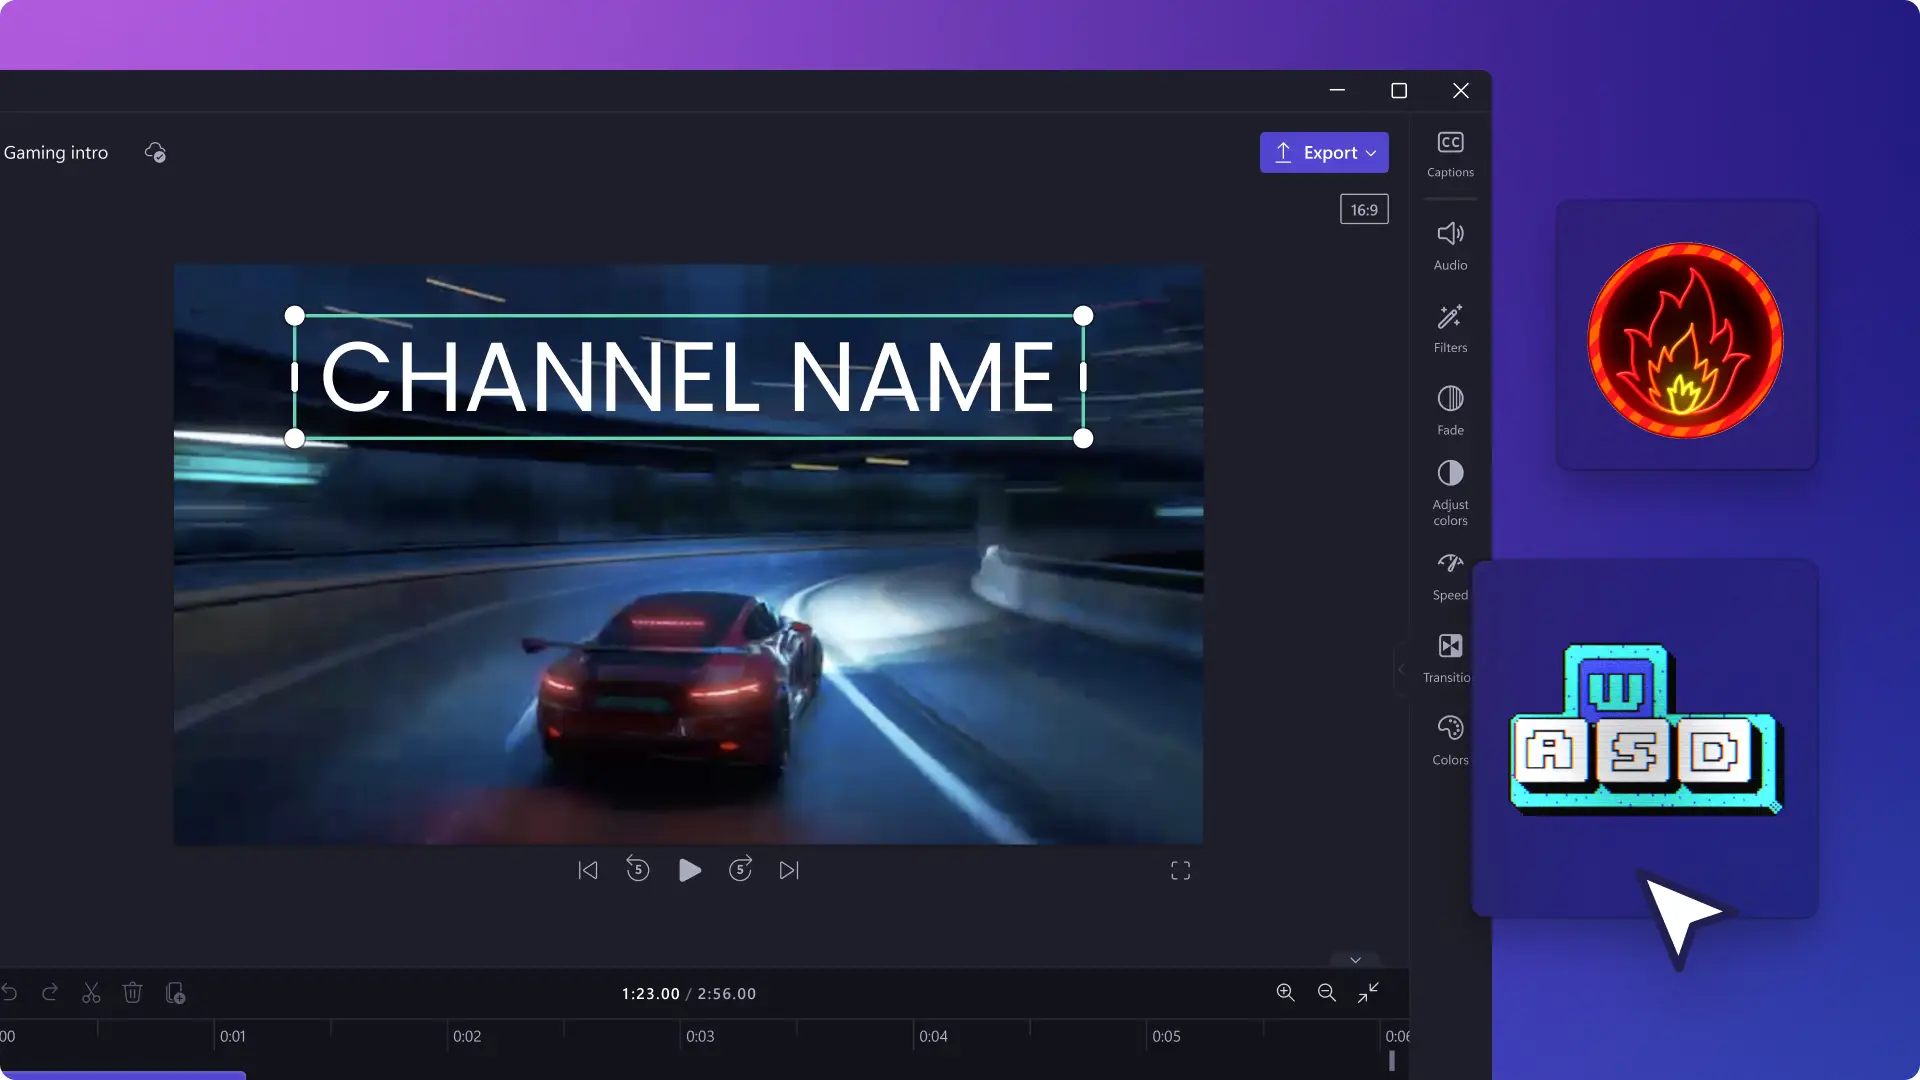Click the play button in preview
The width and height of the screenshot is (1920, 1080).
(688, 869)
